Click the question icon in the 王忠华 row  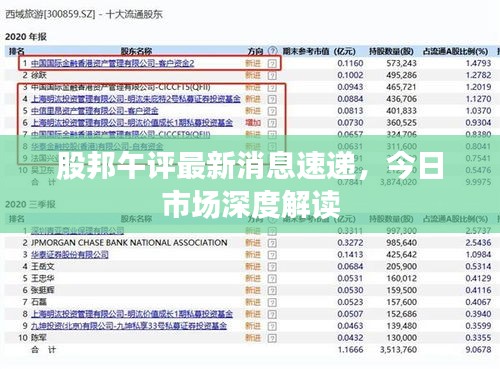(272, 279)
